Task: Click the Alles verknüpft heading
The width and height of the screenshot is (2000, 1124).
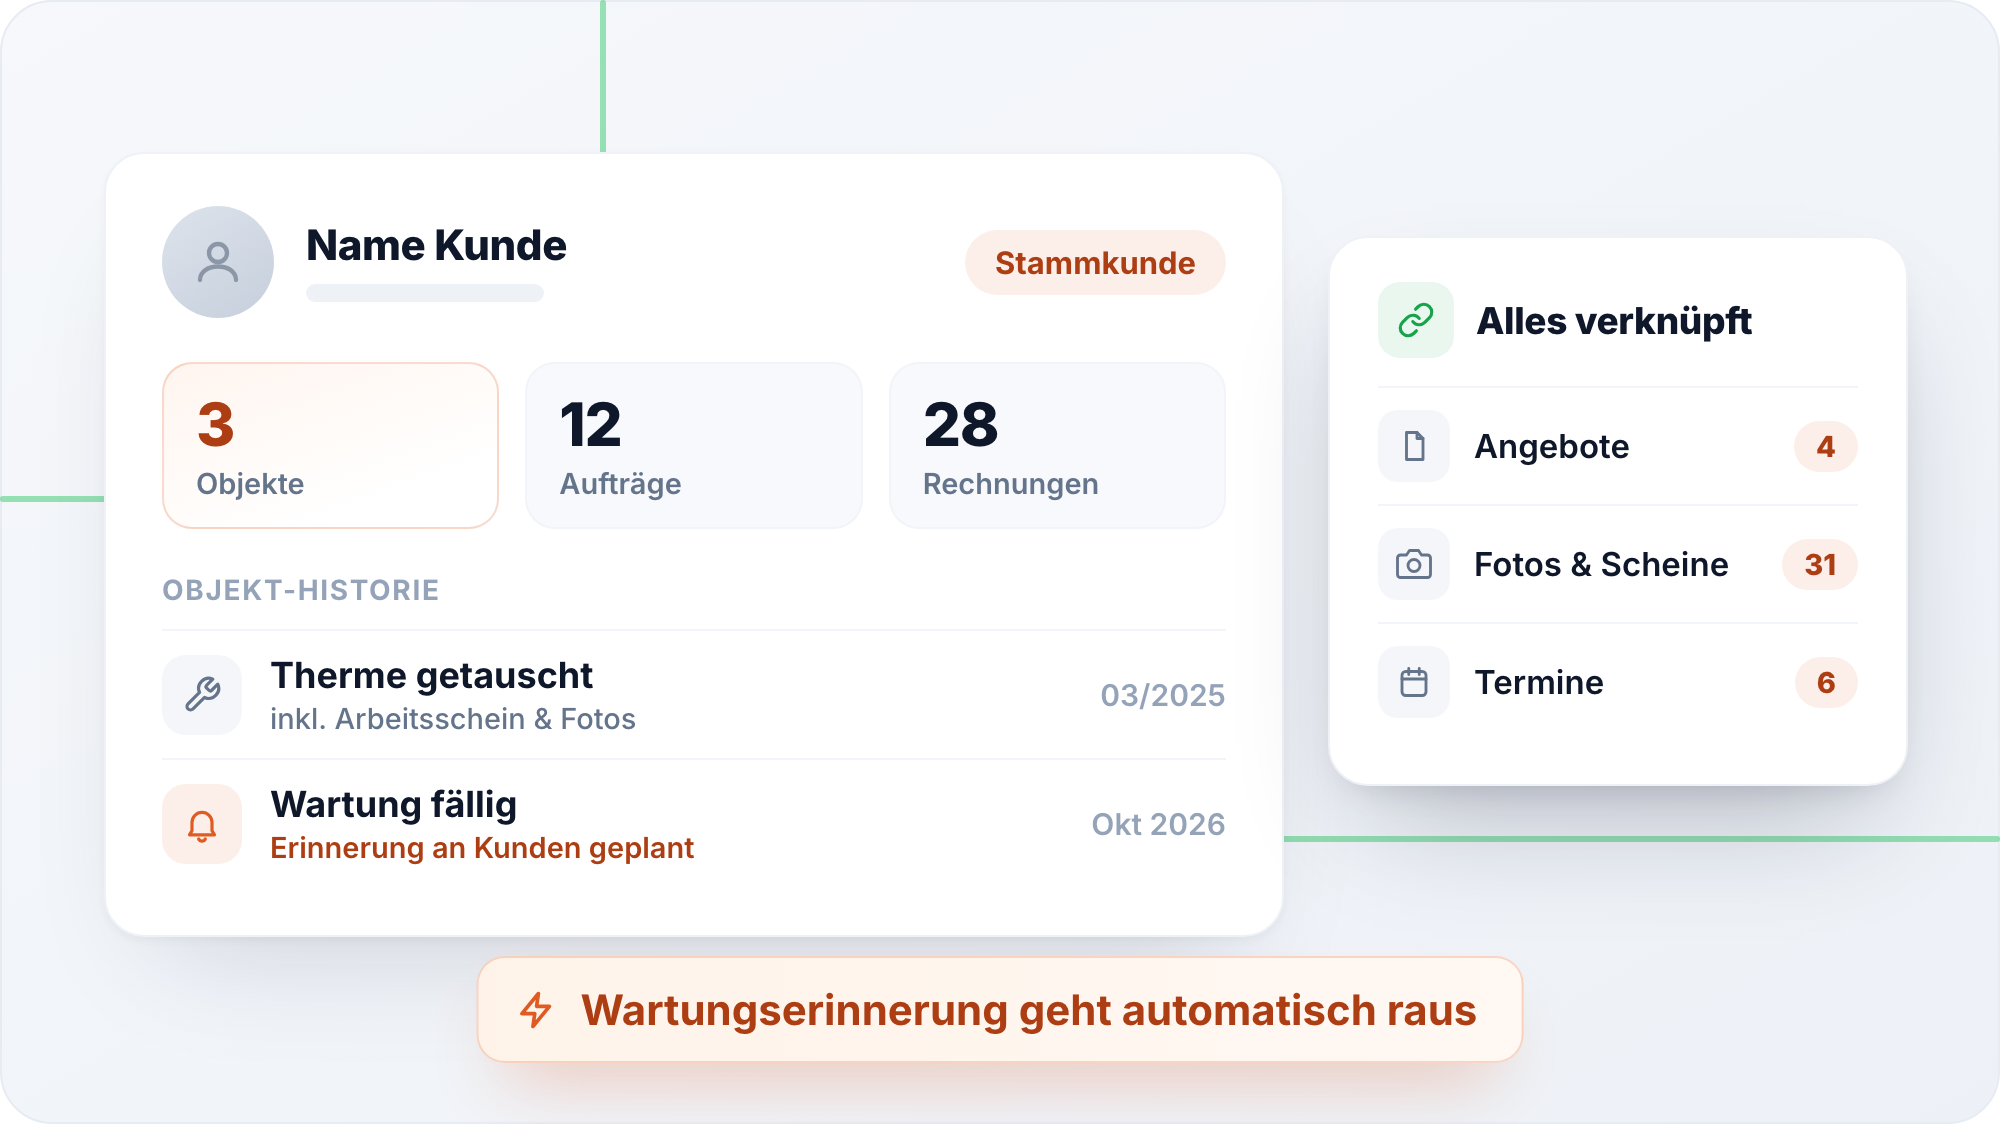Action: pyautogui.click(x=1614, y=321)
